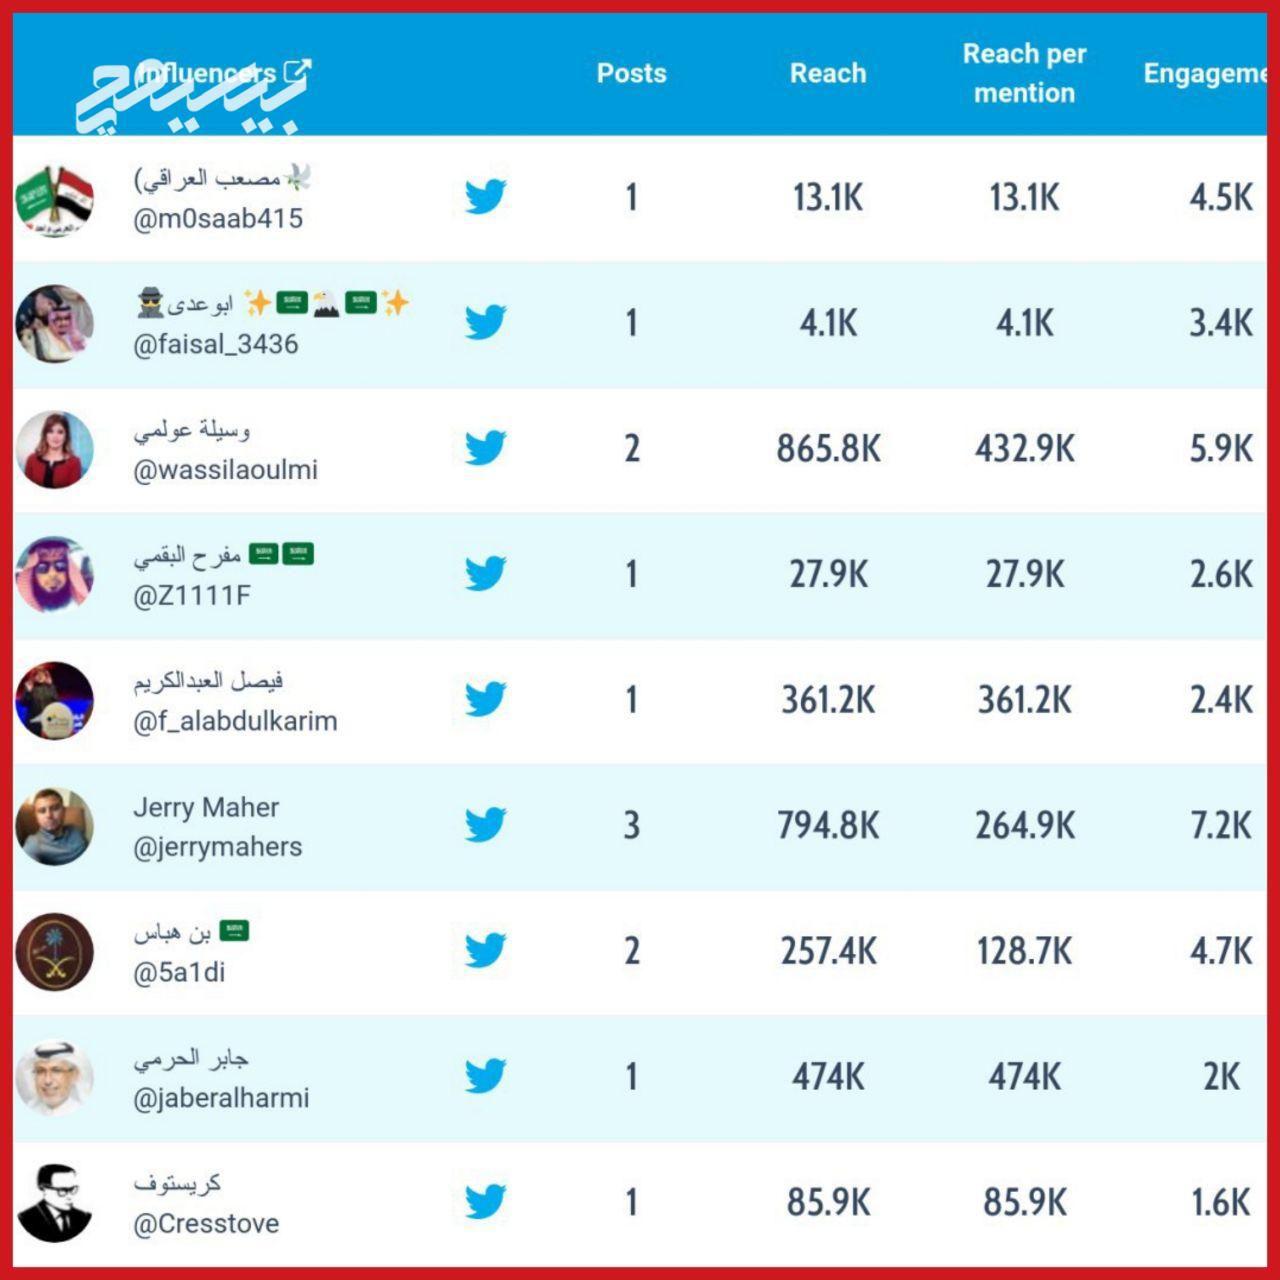Click the @m0saab415 flags avatar
The height and width of the screenshot is (1280, 1280).
(x=55, y=199)
